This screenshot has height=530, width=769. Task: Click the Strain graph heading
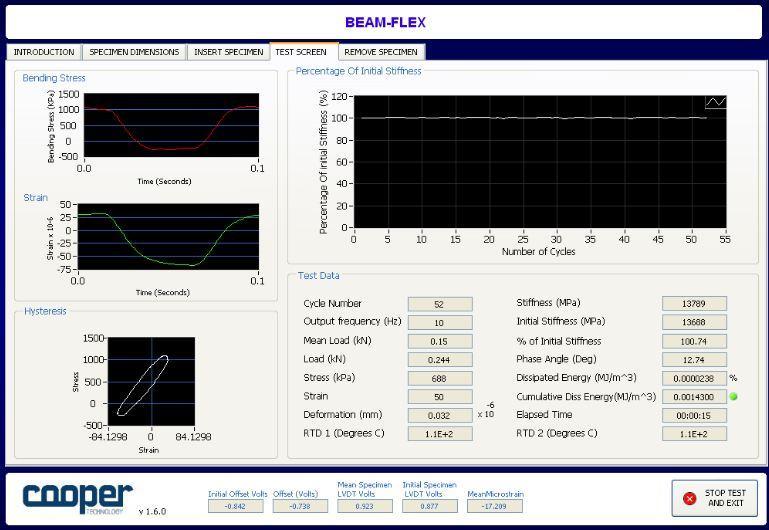pyautogui.click(x=36, y=198)
